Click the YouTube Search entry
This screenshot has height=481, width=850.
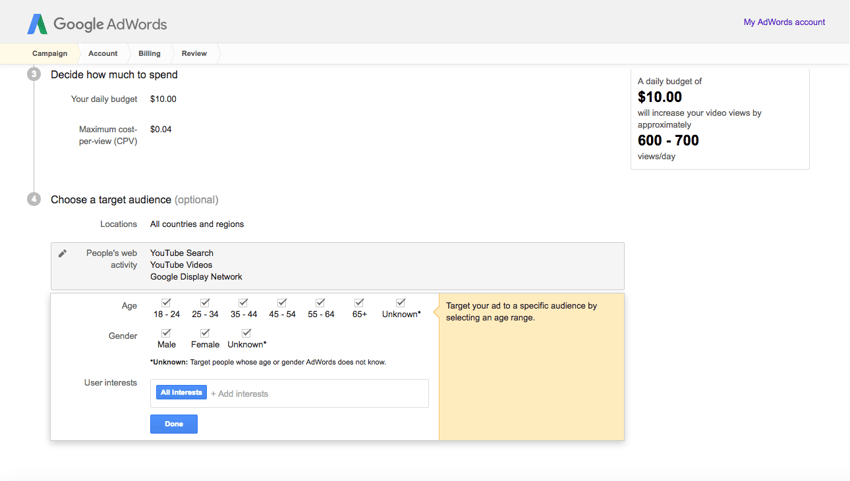click(182, 253)
